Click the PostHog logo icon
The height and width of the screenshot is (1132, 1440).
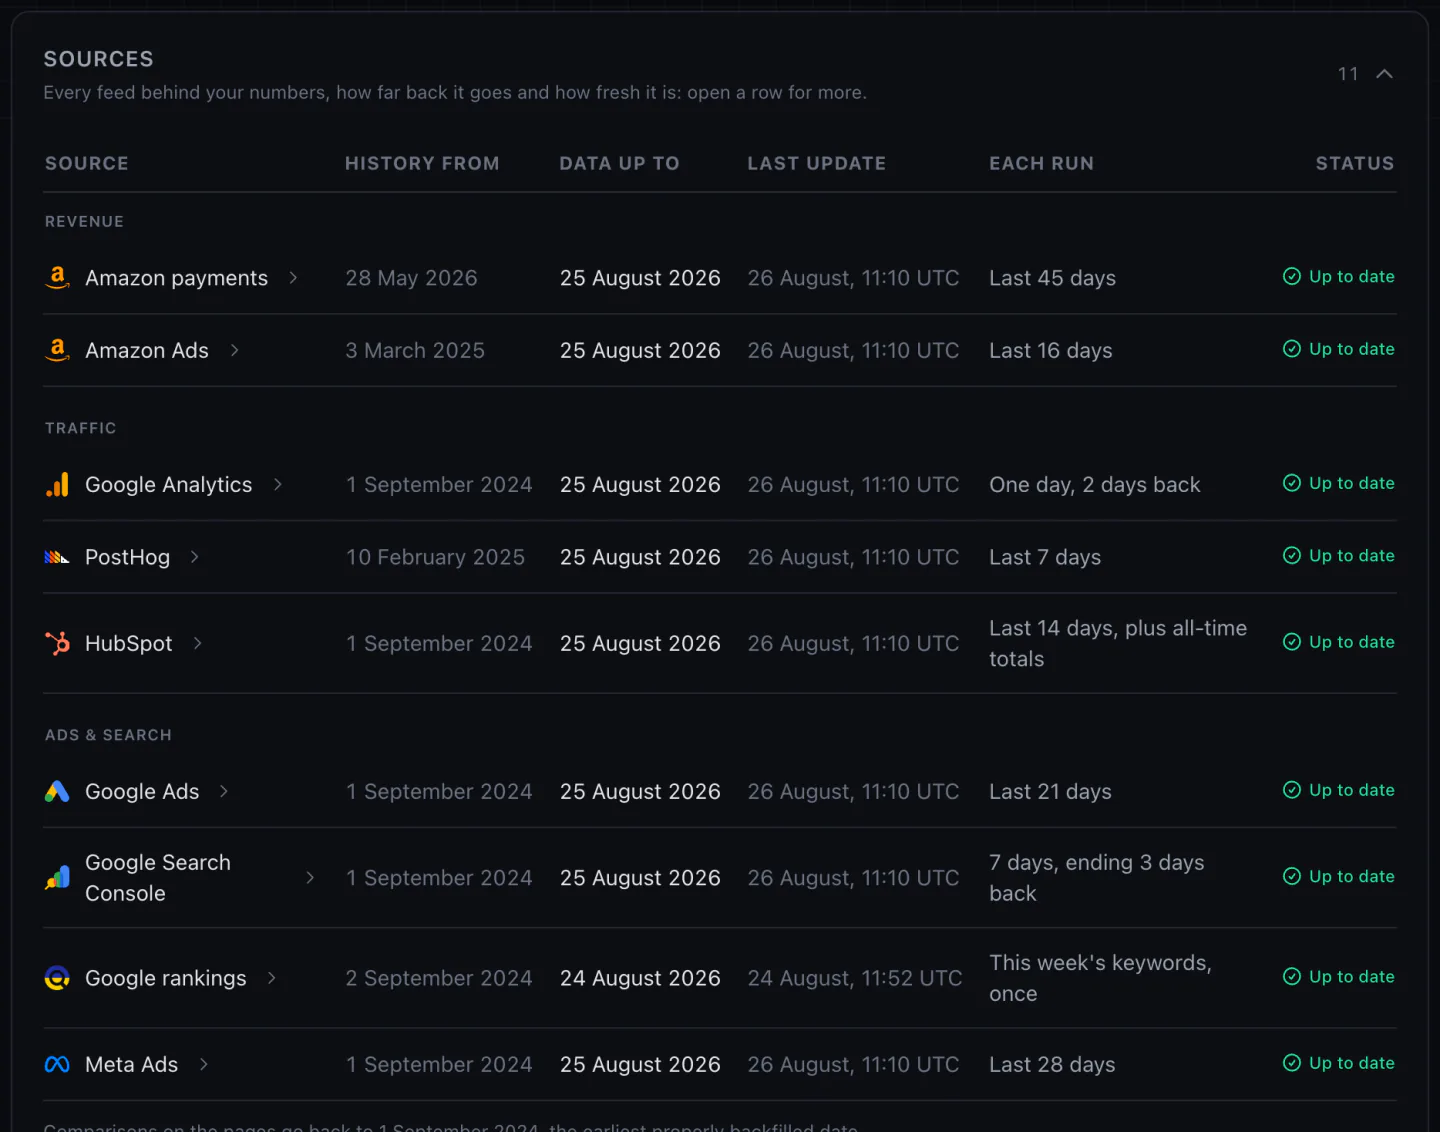point(57,557)
